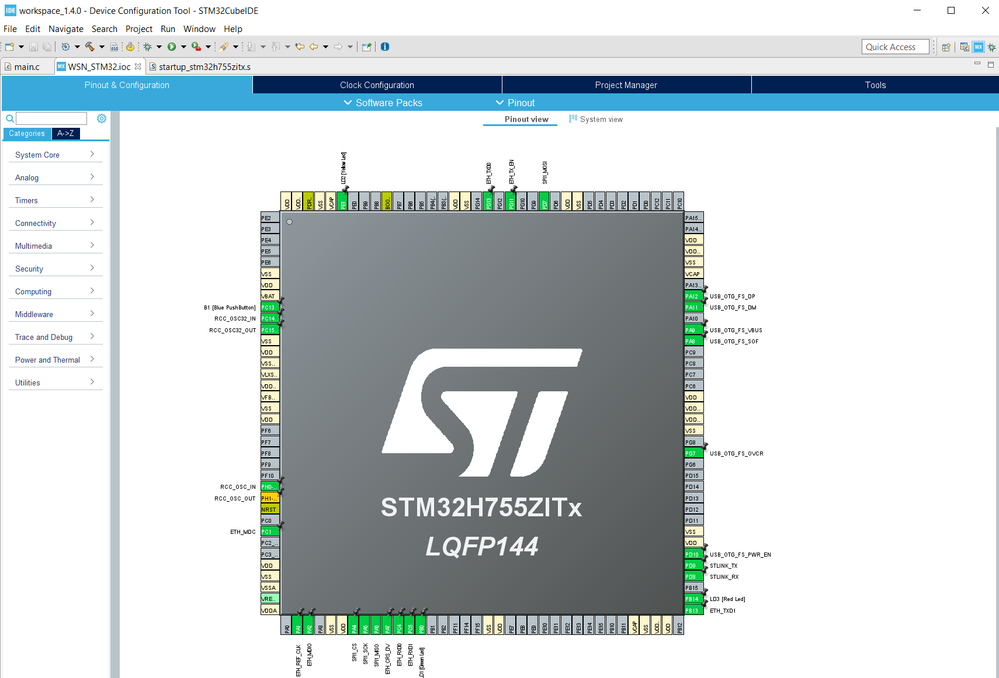Click the New file toolbar icon
999x678 pixels.
click(10, 47)
